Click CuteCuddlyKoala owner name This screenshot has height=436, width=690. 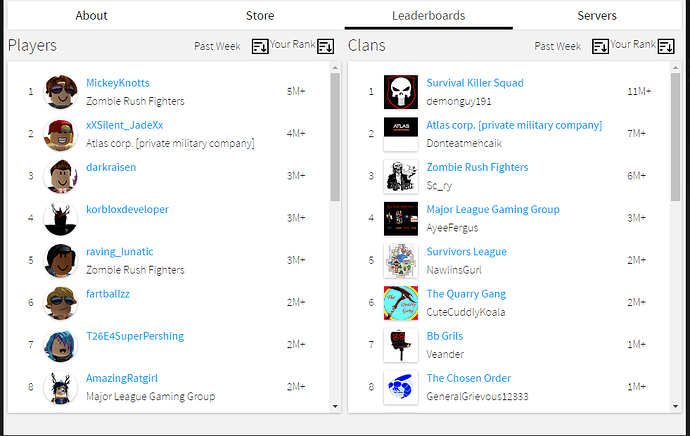click(466, 312)
